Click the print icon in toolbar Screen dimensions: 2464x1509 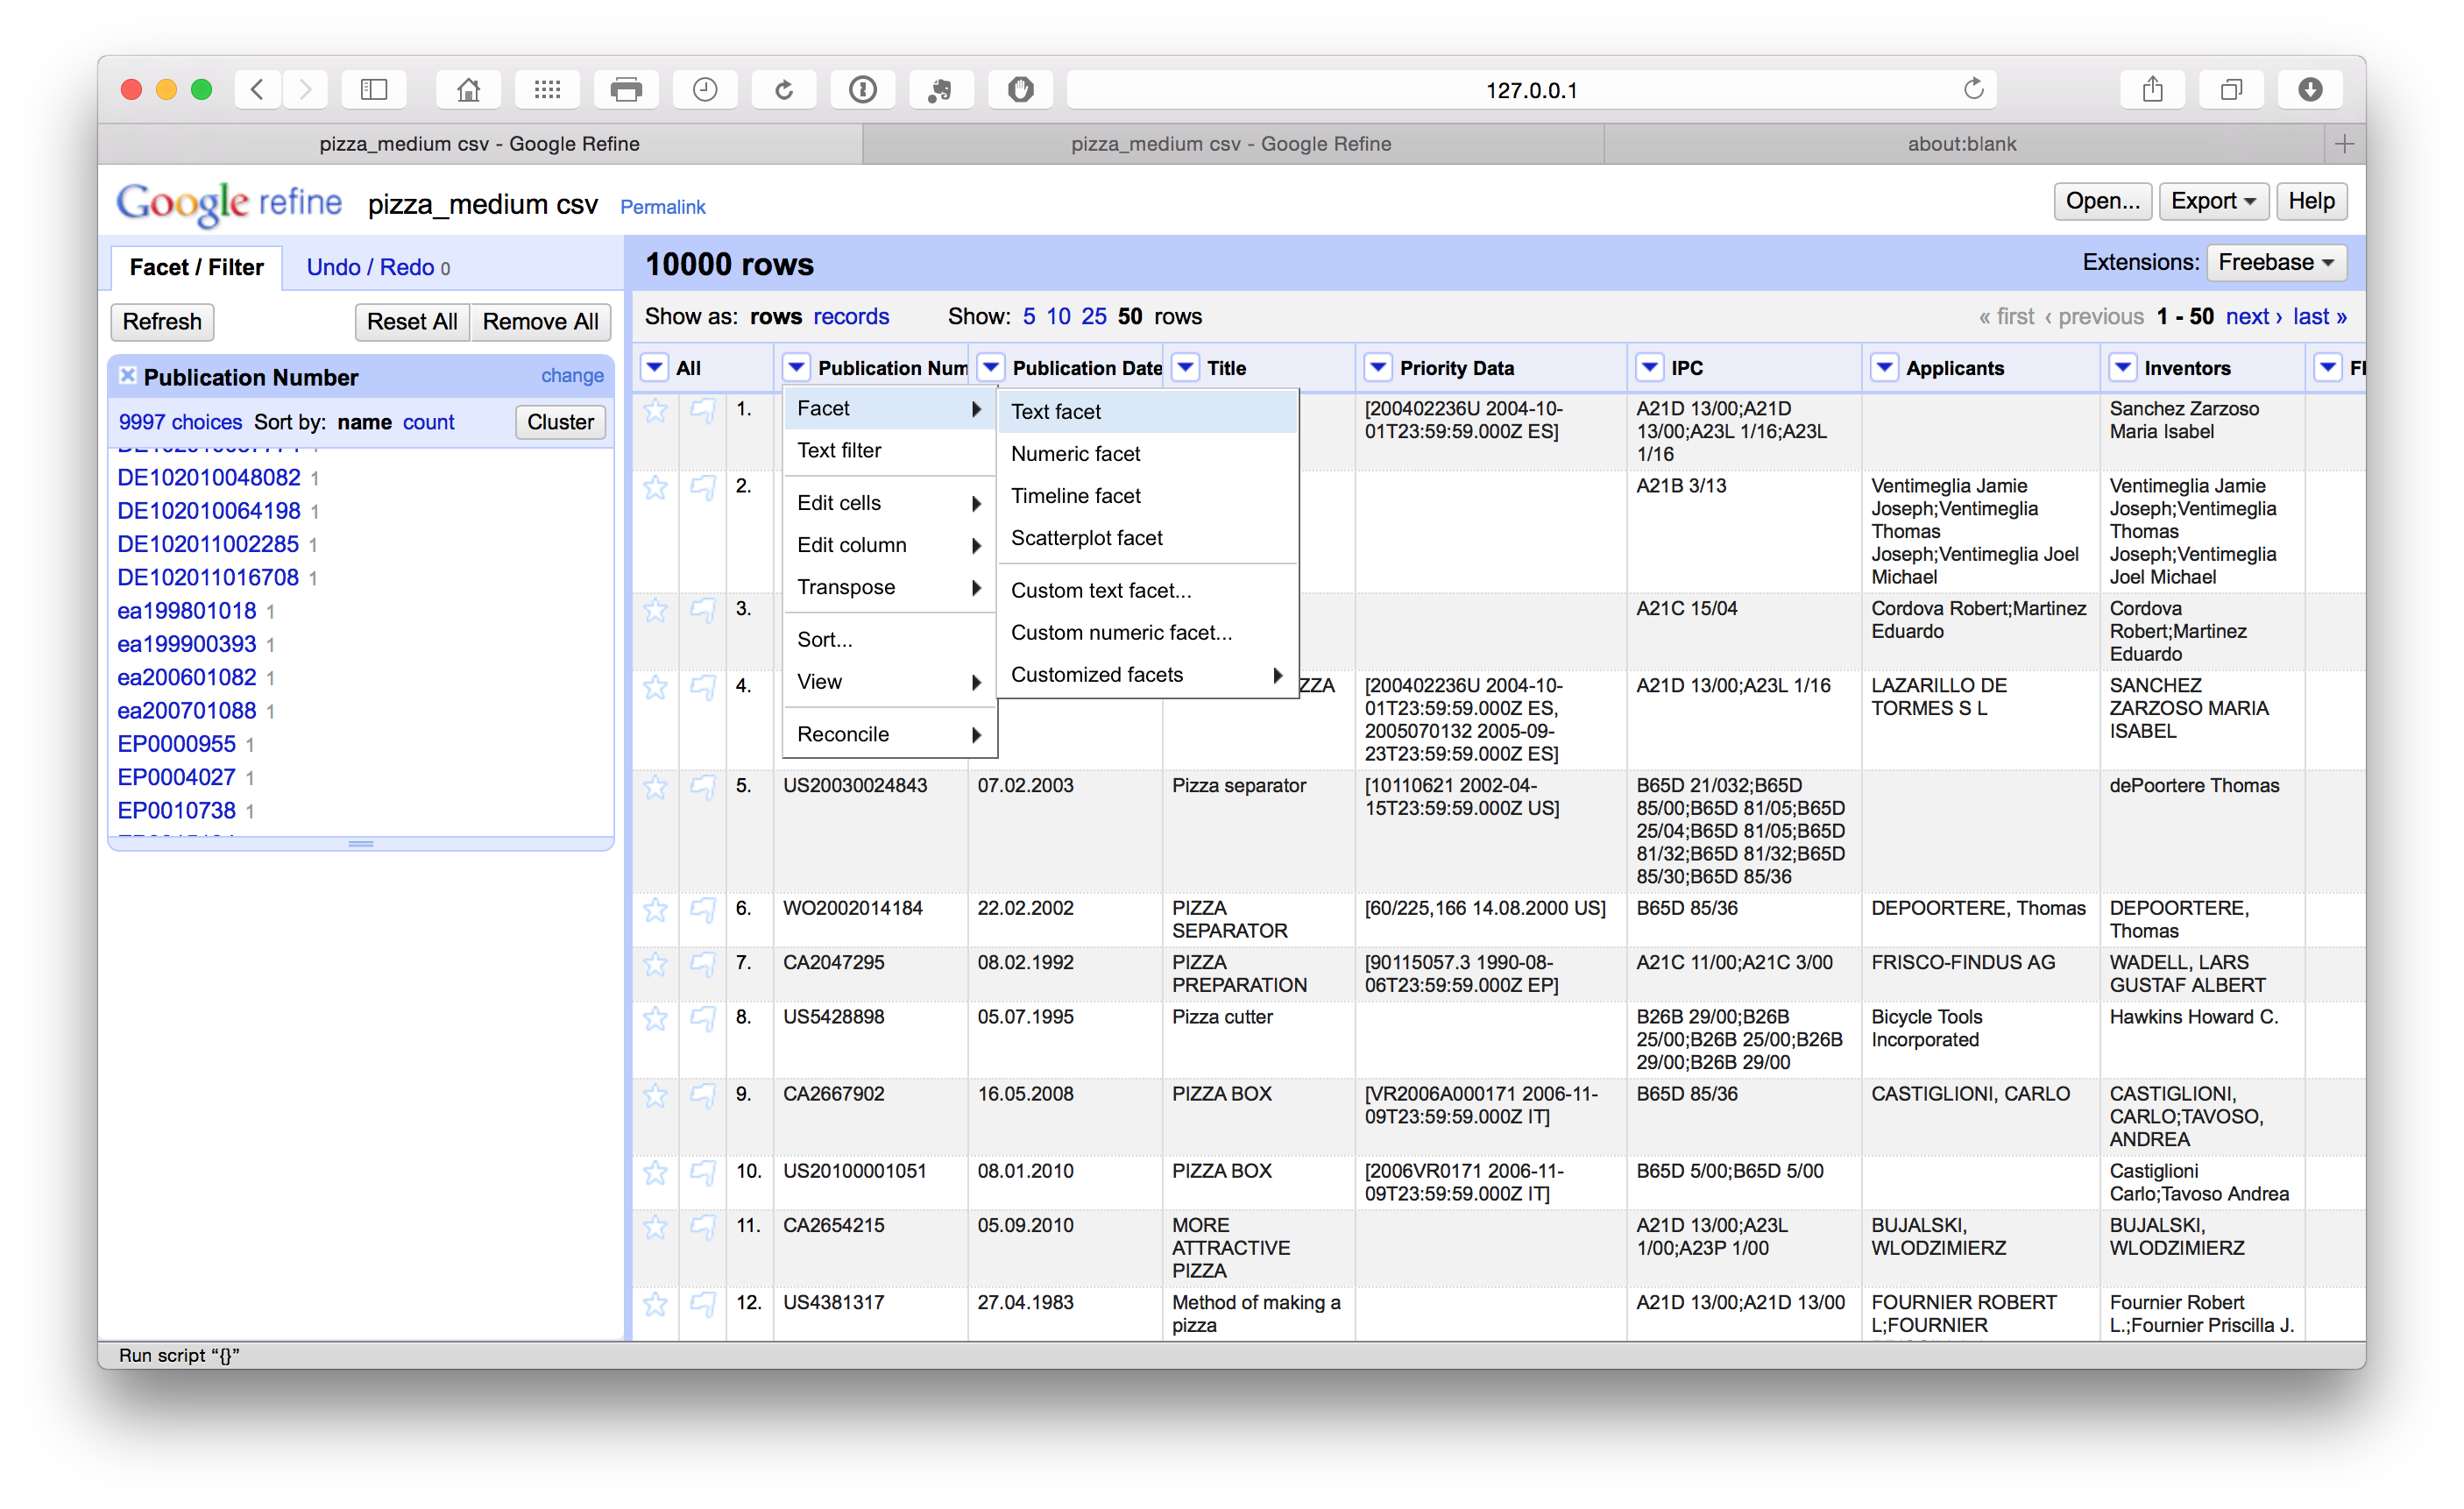(626, 89)
